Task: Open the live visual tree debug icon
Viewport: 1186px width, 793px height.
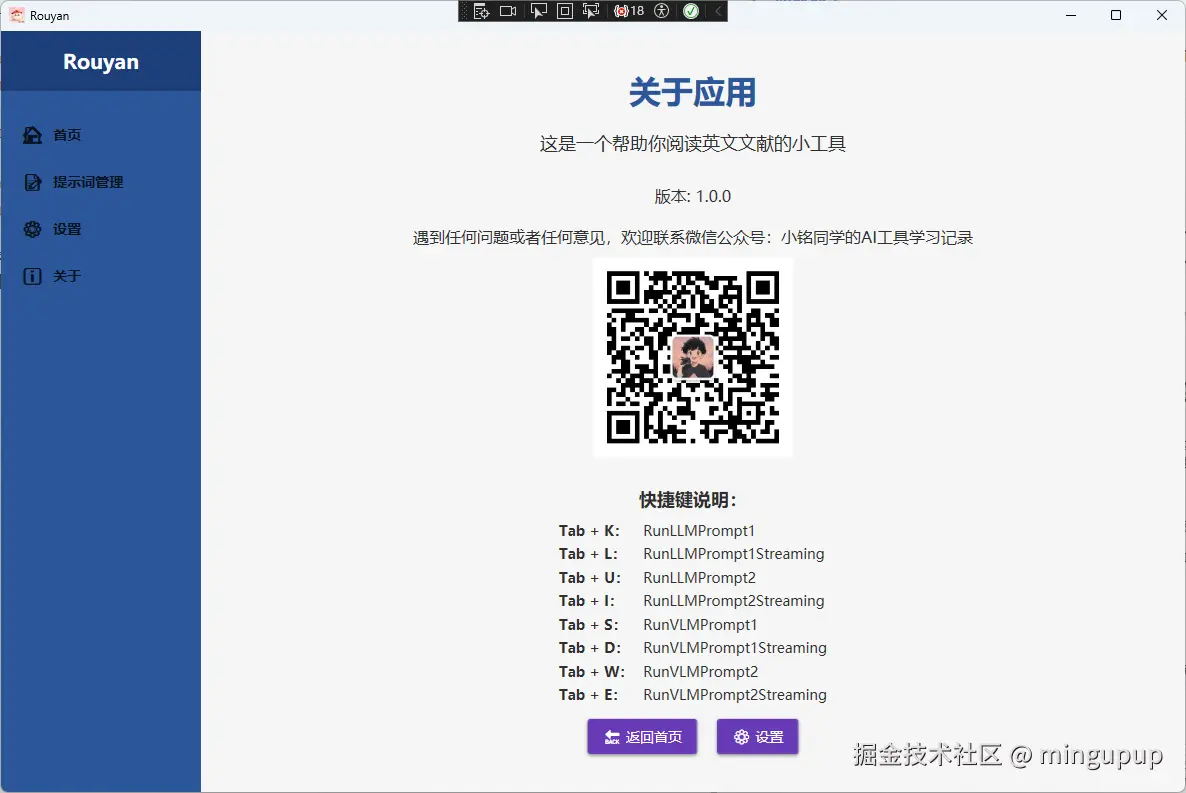Action: pos(481,11)
